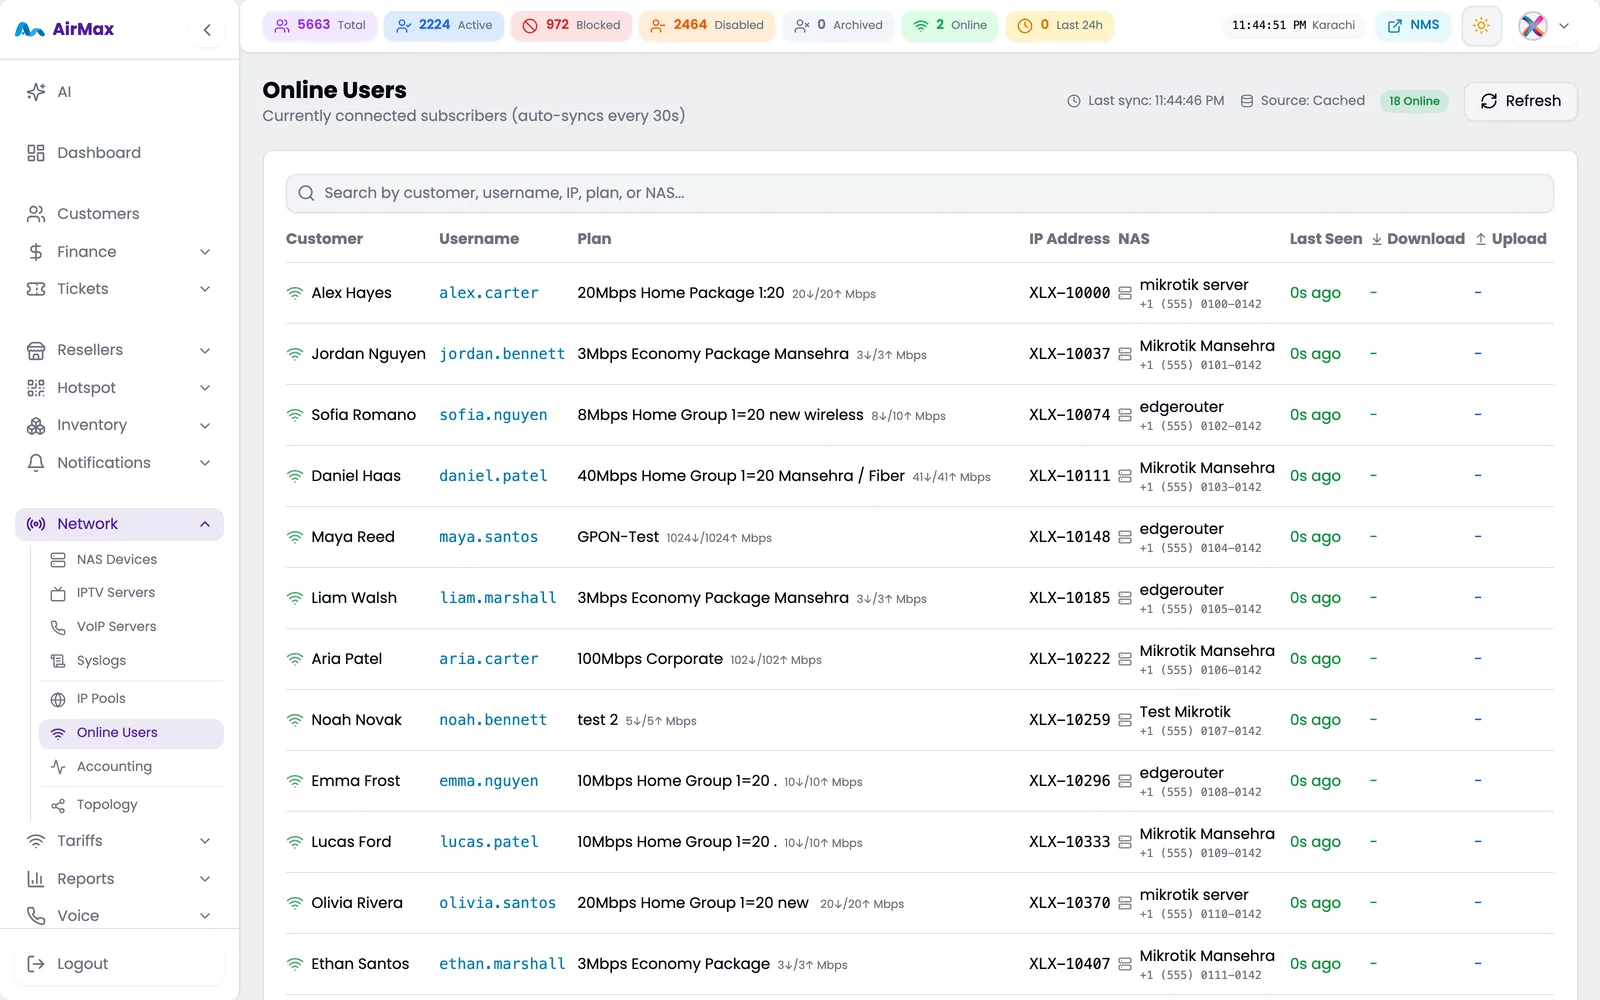Open username daniel.patel link
1600x1000 pixels.
click(493, 476)
